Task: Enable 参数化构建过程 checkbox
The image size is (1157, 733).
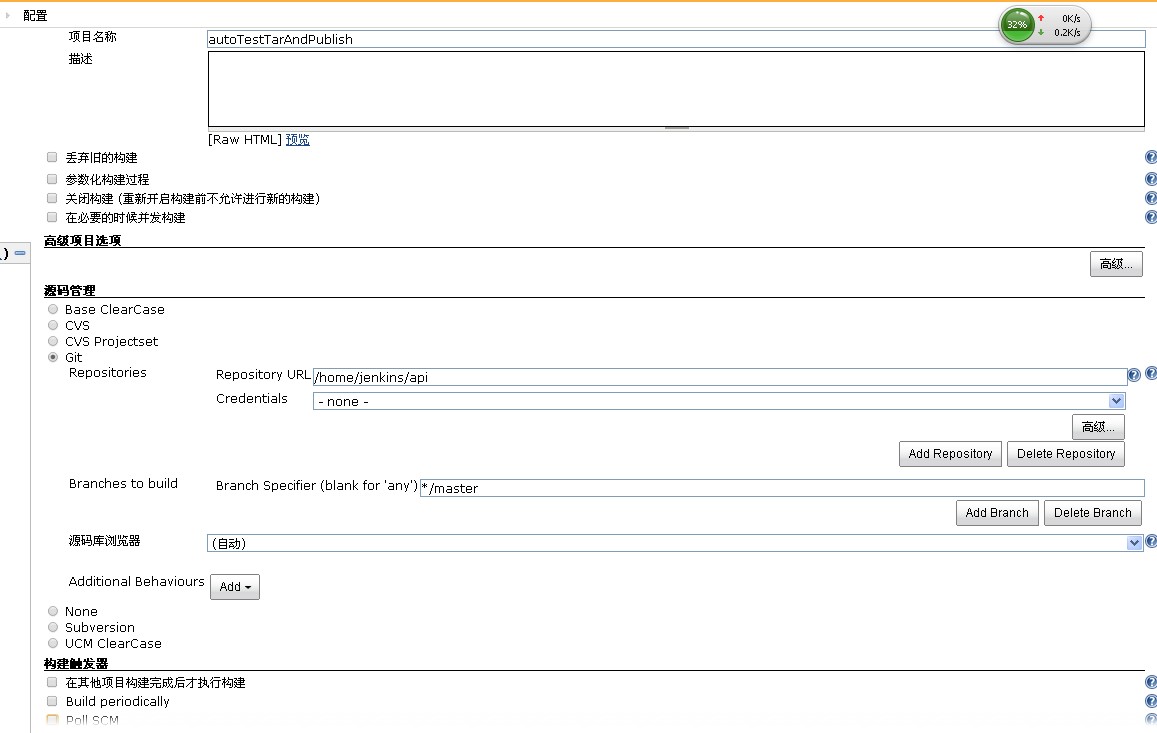Action: pyautogui.click(x=52, y=179)
